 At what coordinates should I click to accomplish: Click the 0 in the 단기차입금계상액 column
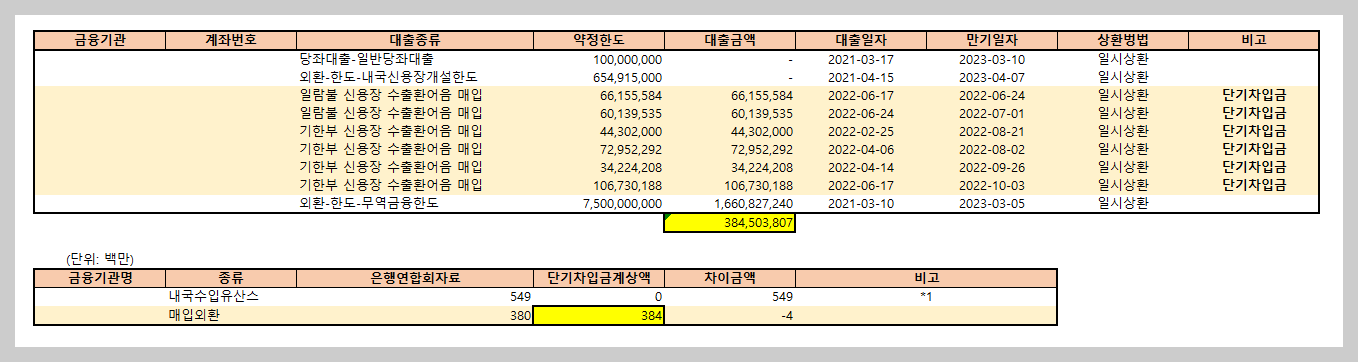599,296
